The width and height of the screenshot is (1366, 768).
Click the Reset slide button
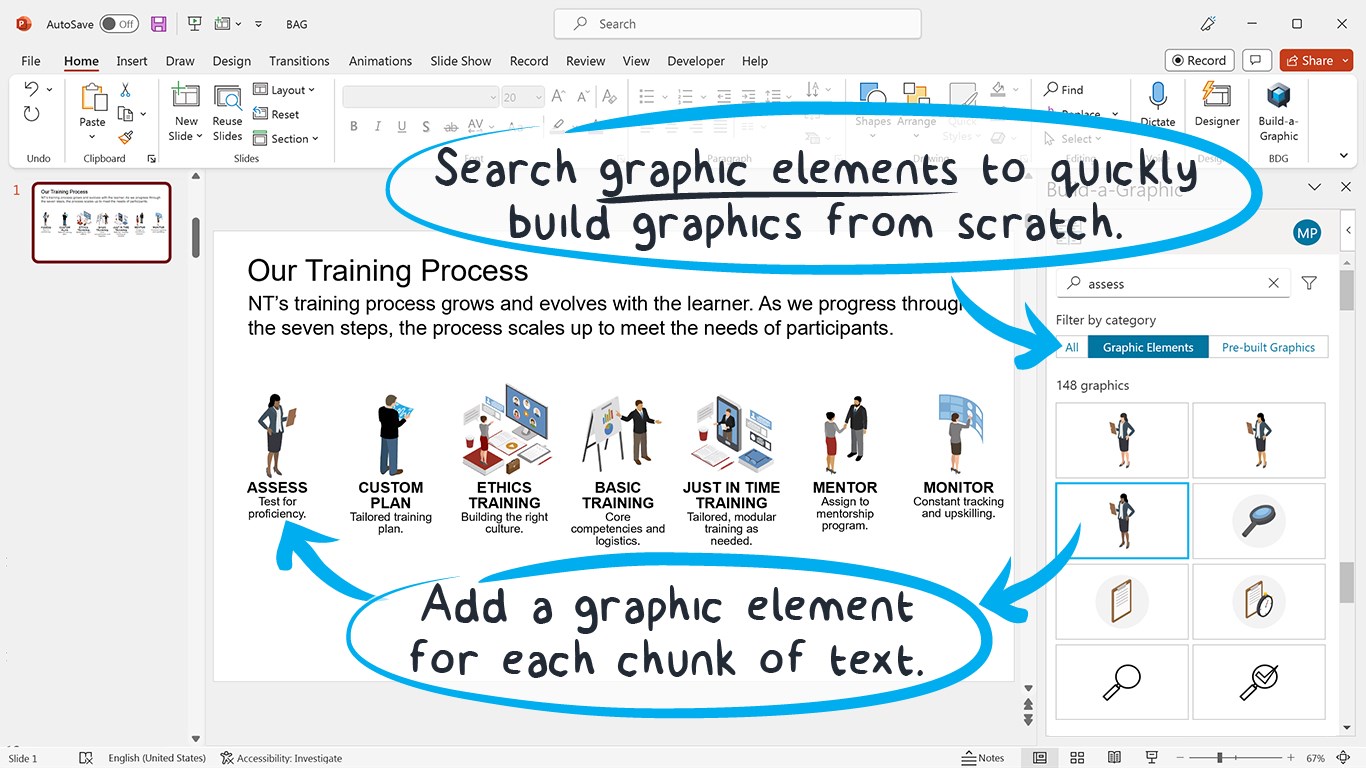(x=276, y=114)
